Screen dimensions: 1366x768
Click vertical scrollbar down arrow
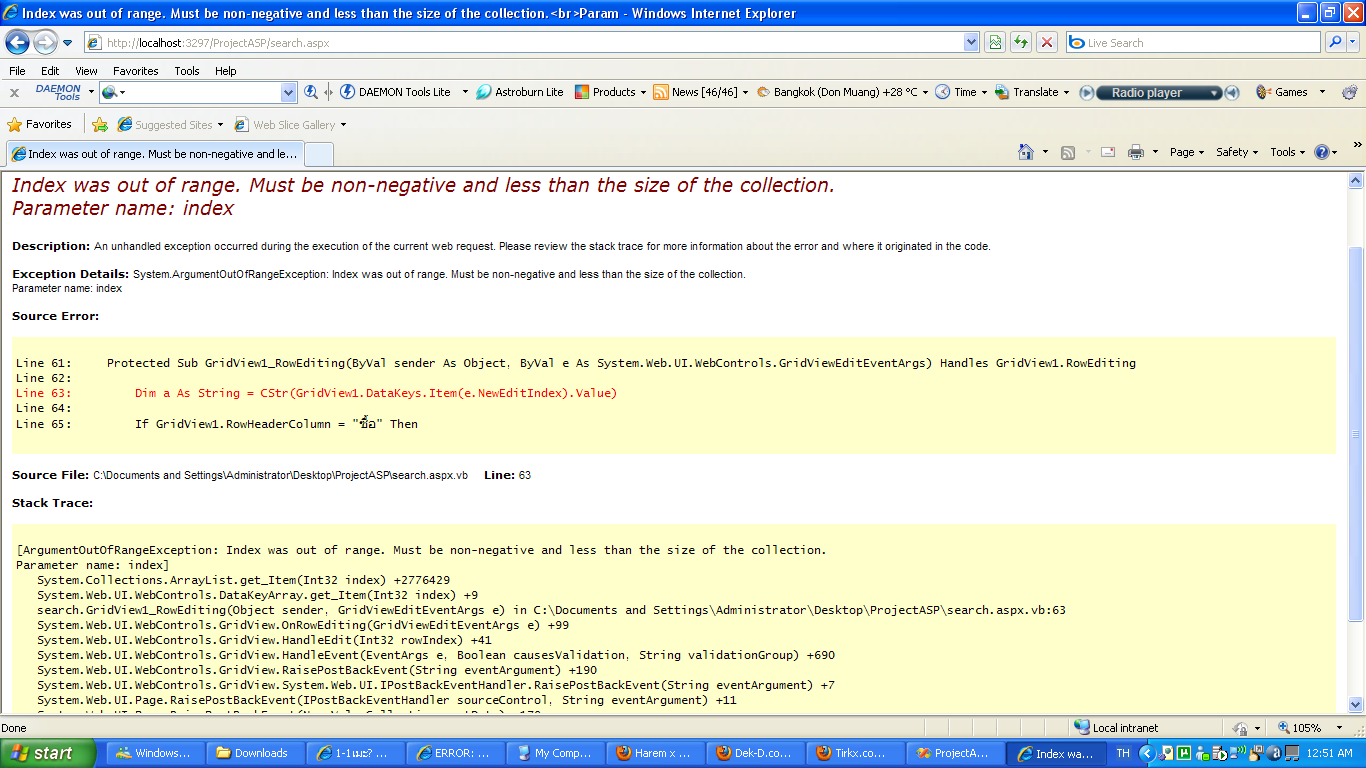pos(1356,704)
